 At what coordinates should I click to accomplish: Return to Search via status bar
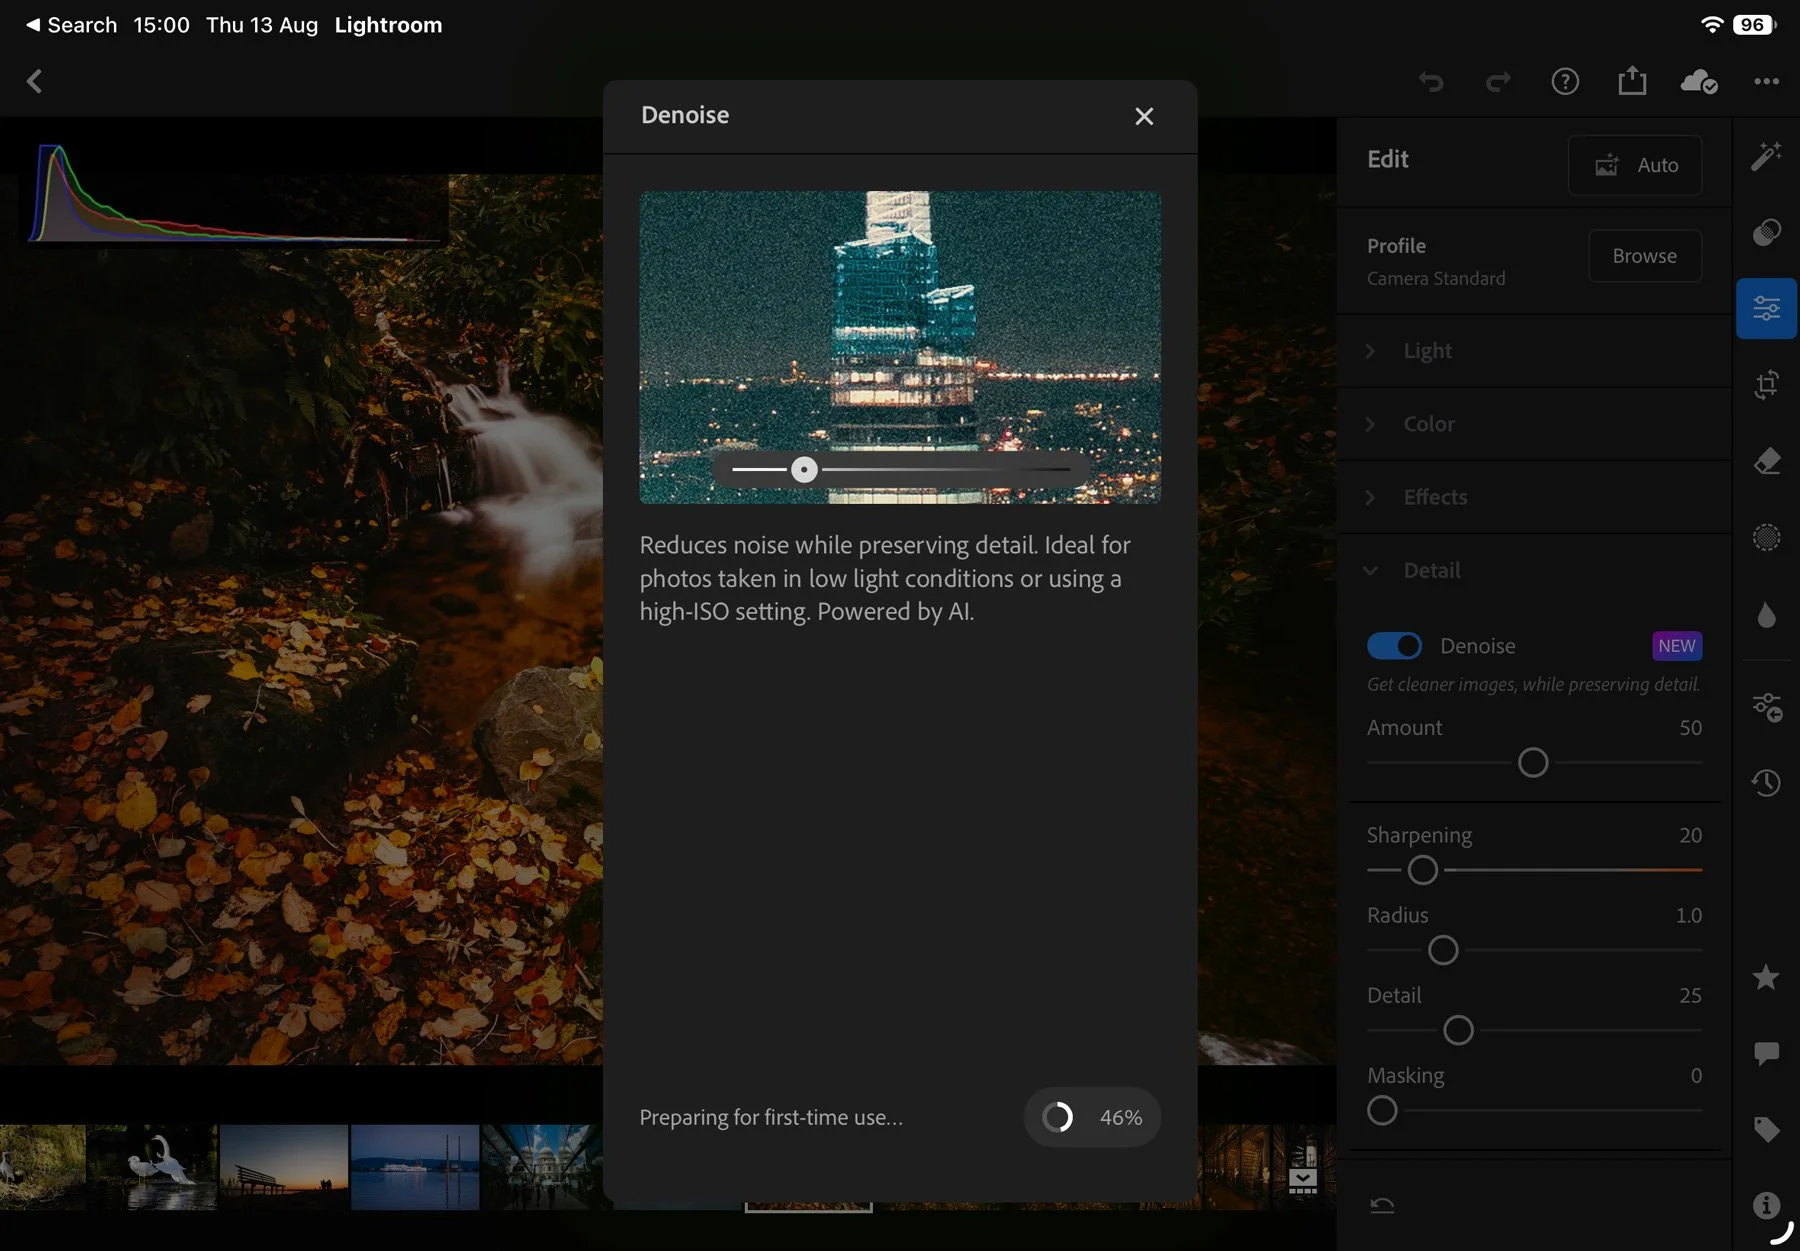[x=72, y=25]
